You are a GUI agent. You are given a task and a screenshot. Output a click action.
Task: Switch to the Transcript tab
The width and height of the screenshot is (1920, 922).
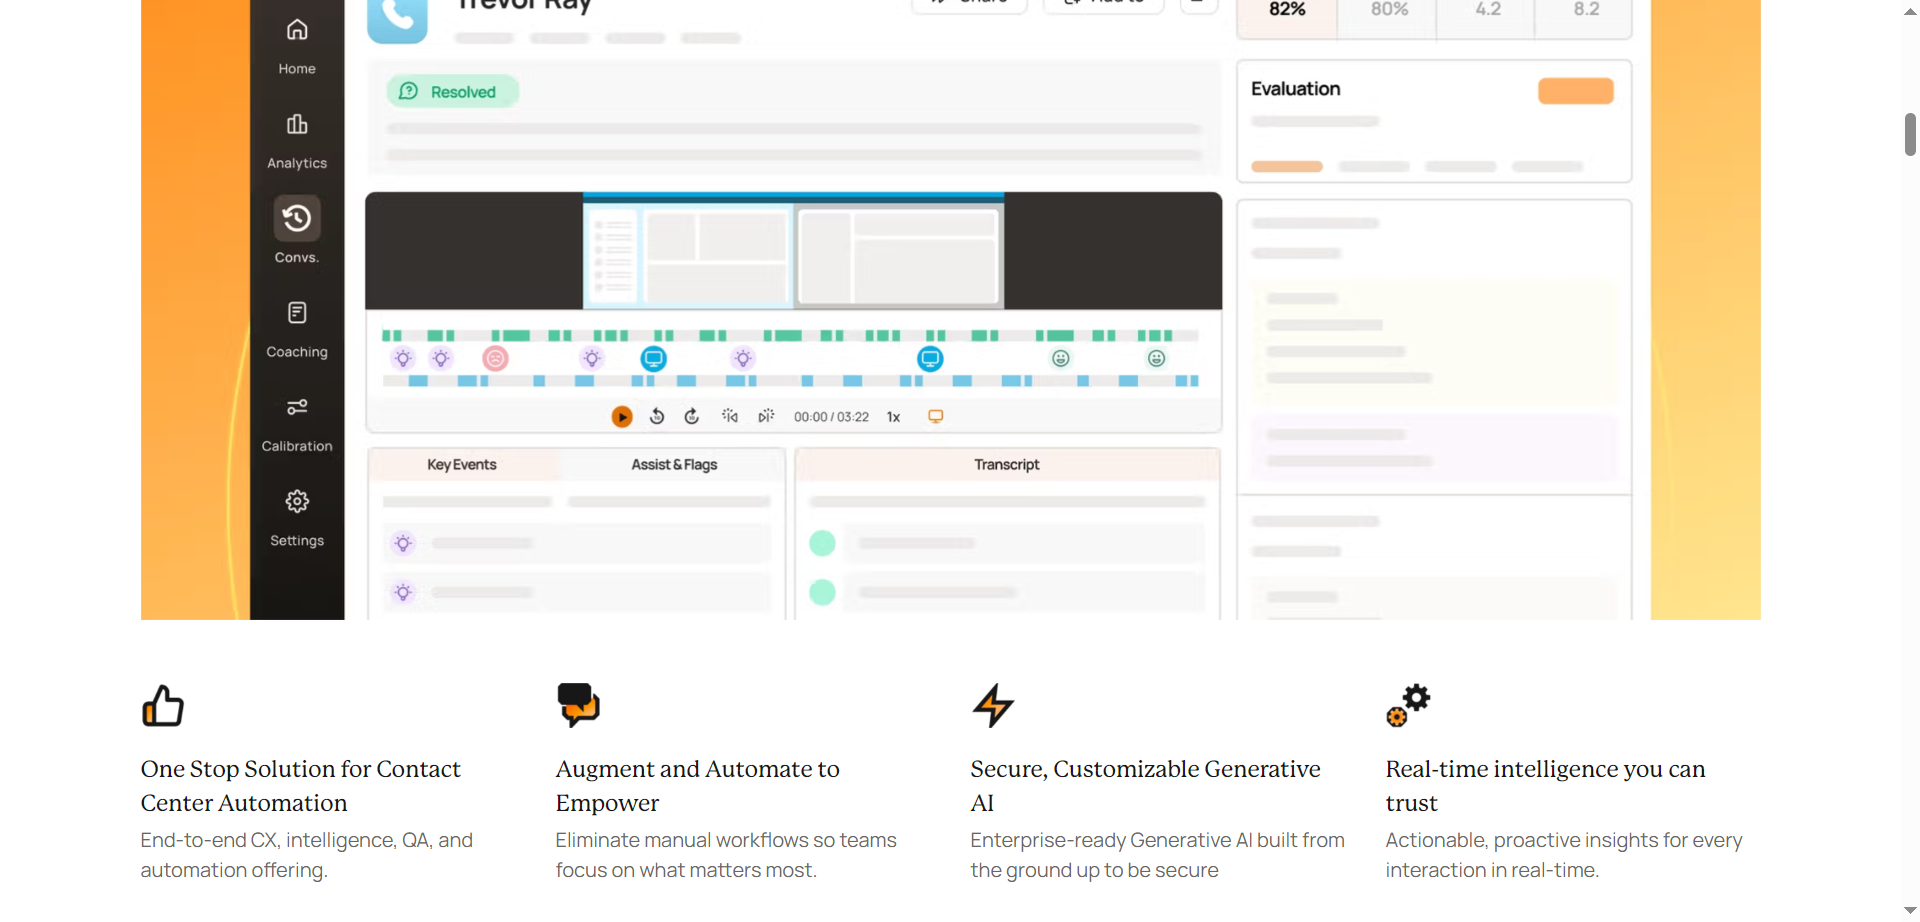tap(1007, 464)
